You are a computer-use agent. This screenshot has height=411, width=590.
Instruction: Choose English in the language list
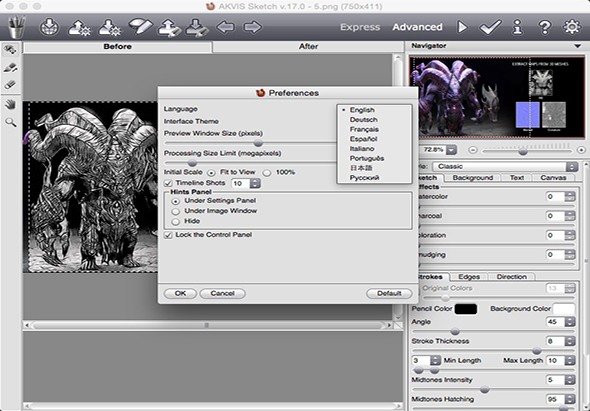362,110
